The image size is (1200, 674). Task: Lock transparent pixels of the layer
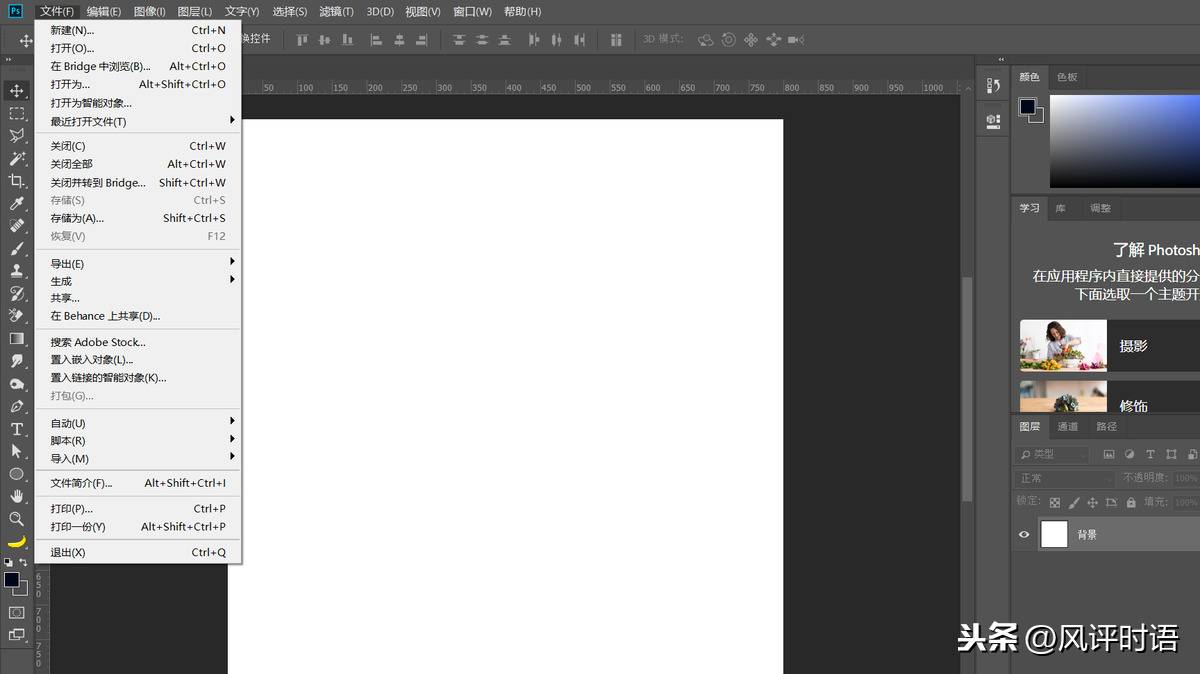[x=1054, y=502]
